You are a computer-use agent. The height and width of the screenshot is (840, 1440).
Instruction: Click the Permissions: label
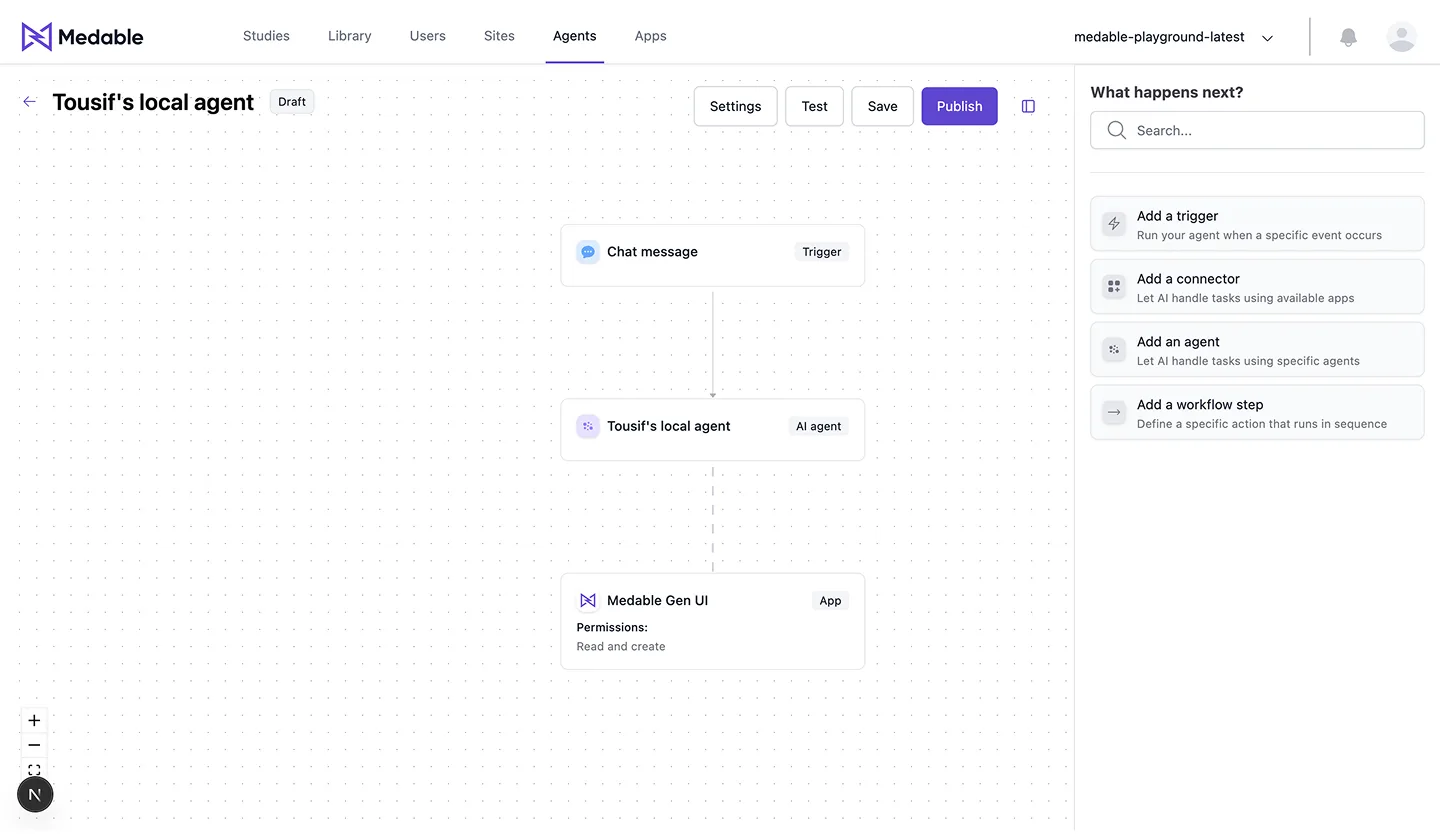612,628
